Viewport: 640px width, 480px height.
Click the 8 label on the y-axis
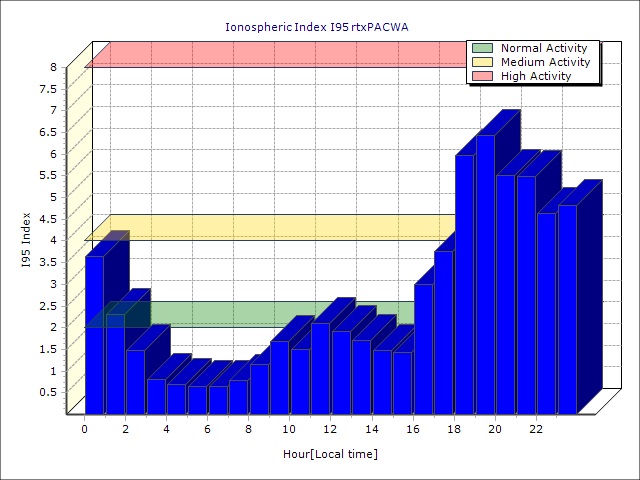point(54,67)
